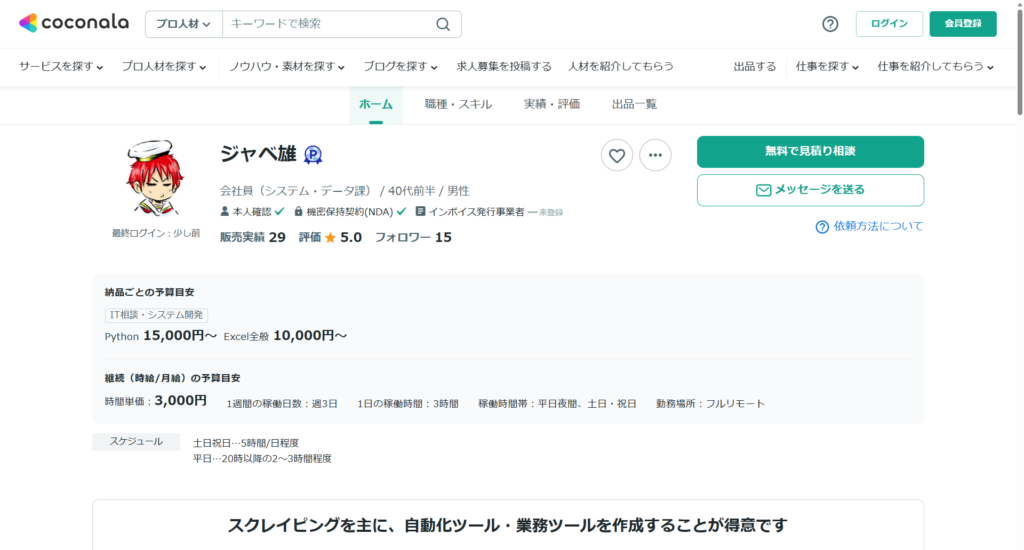
Task: Click the coconala logo
Action: click(x=75, y=23)
